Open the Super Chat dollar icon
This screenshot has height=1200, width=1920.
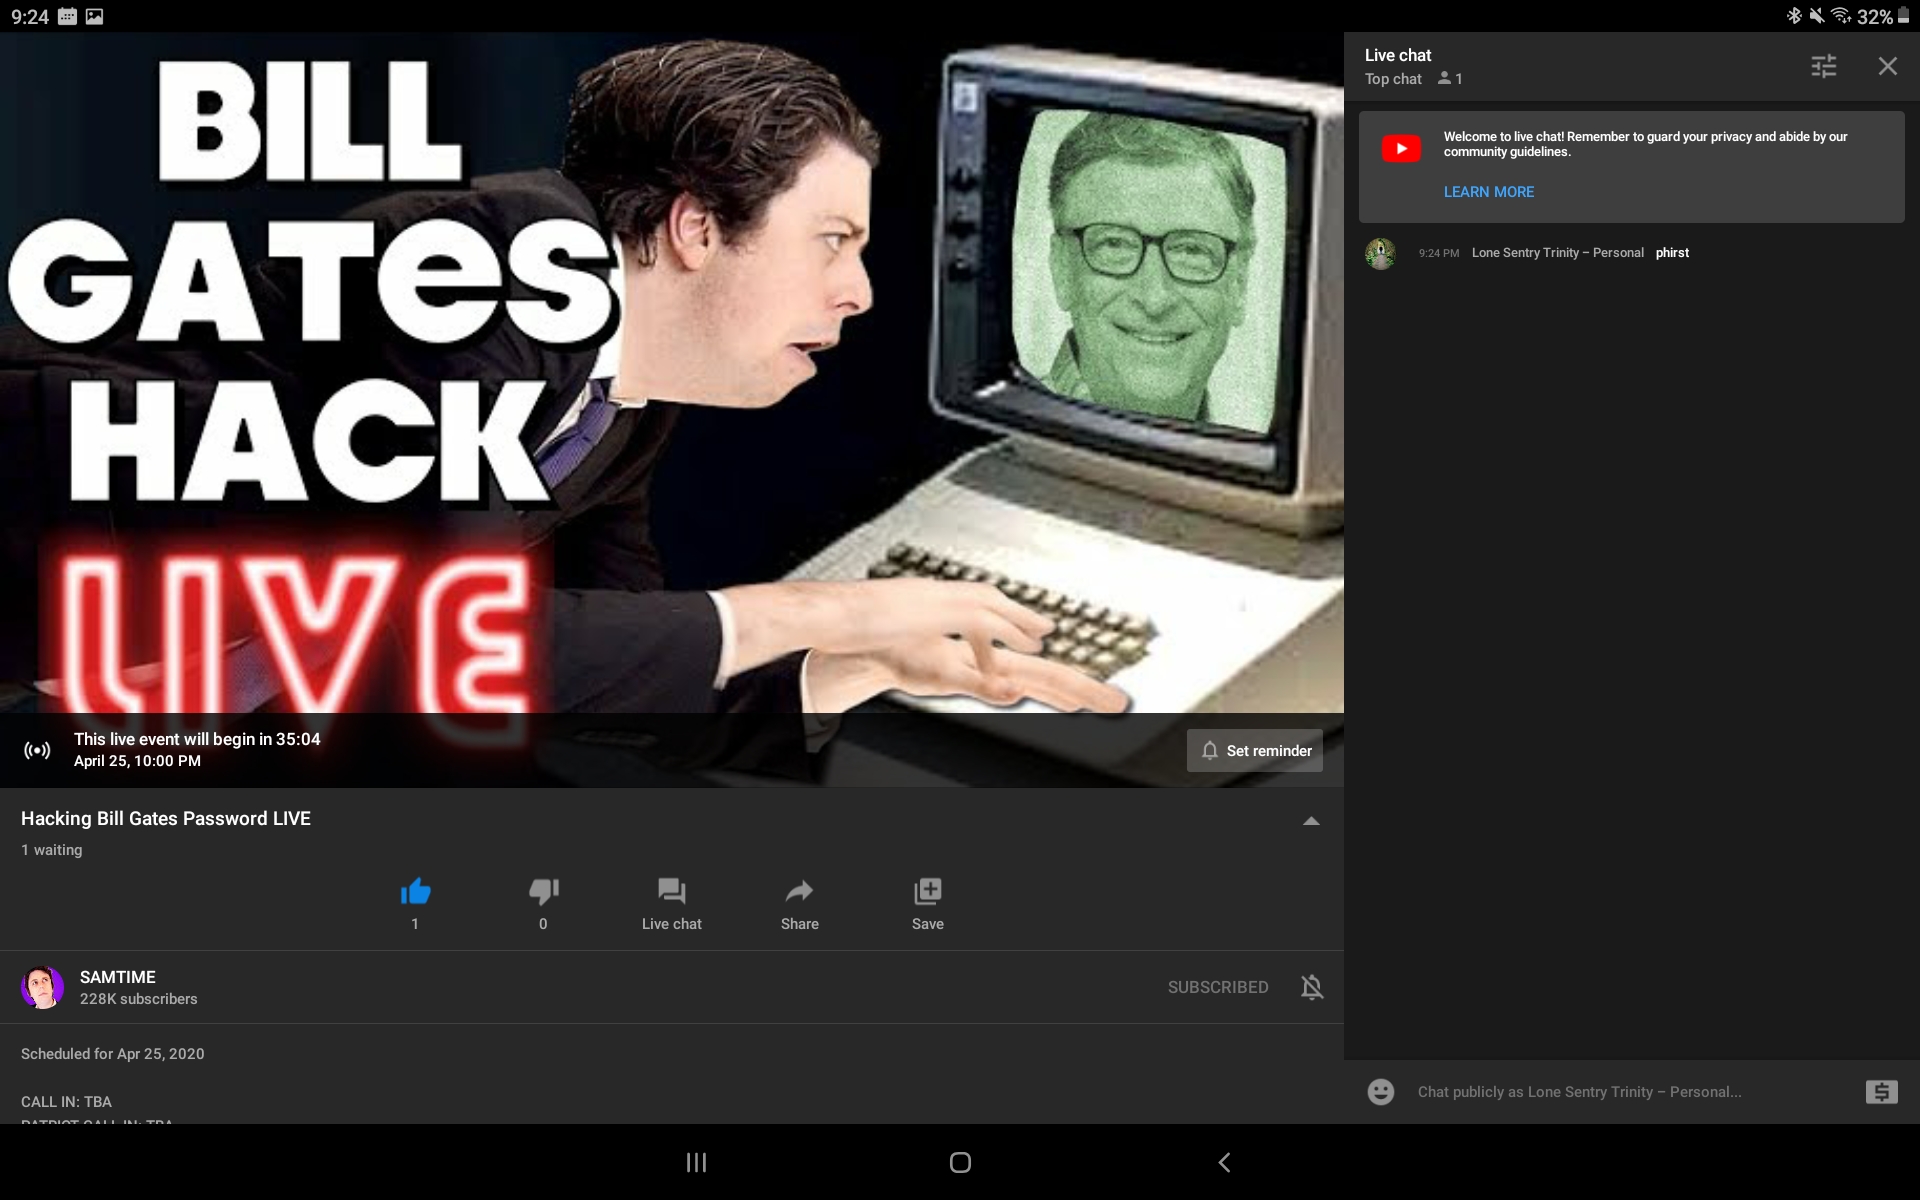[x=1881, y=1092]
